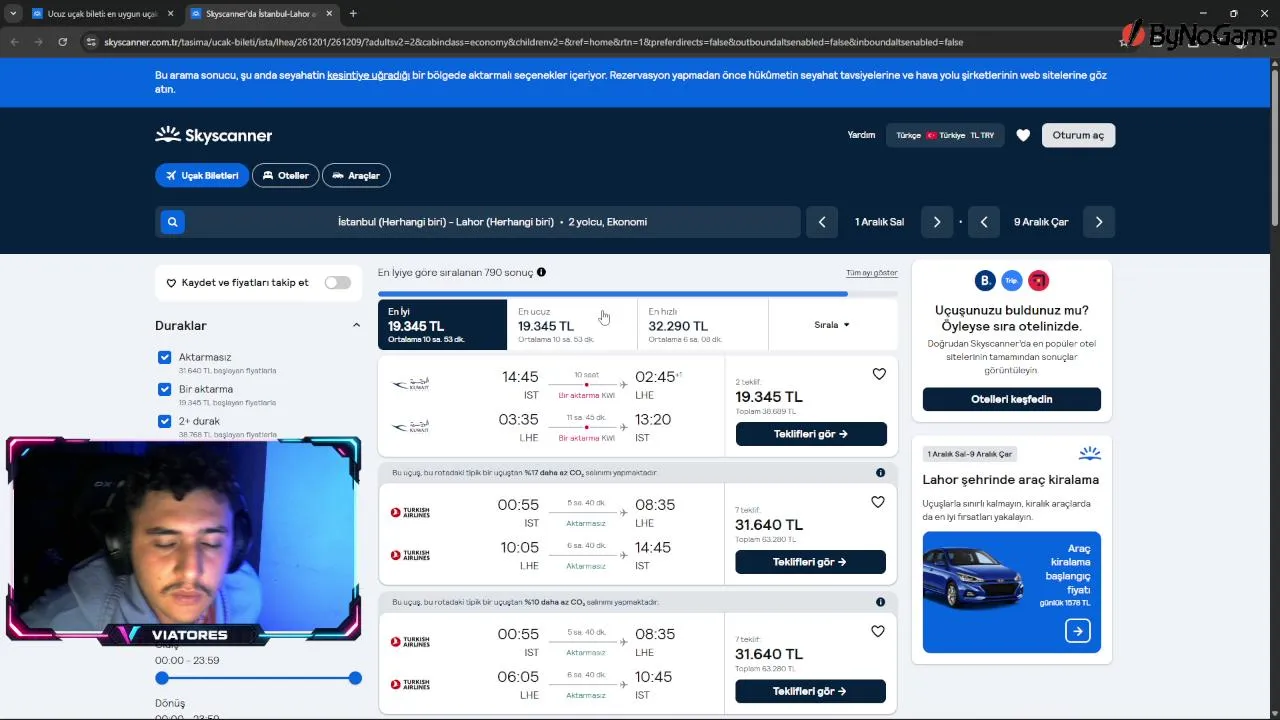Click Otelleri keşfedin button
Viewport: 1280px width, 720px height.
tap(1012, 399)
